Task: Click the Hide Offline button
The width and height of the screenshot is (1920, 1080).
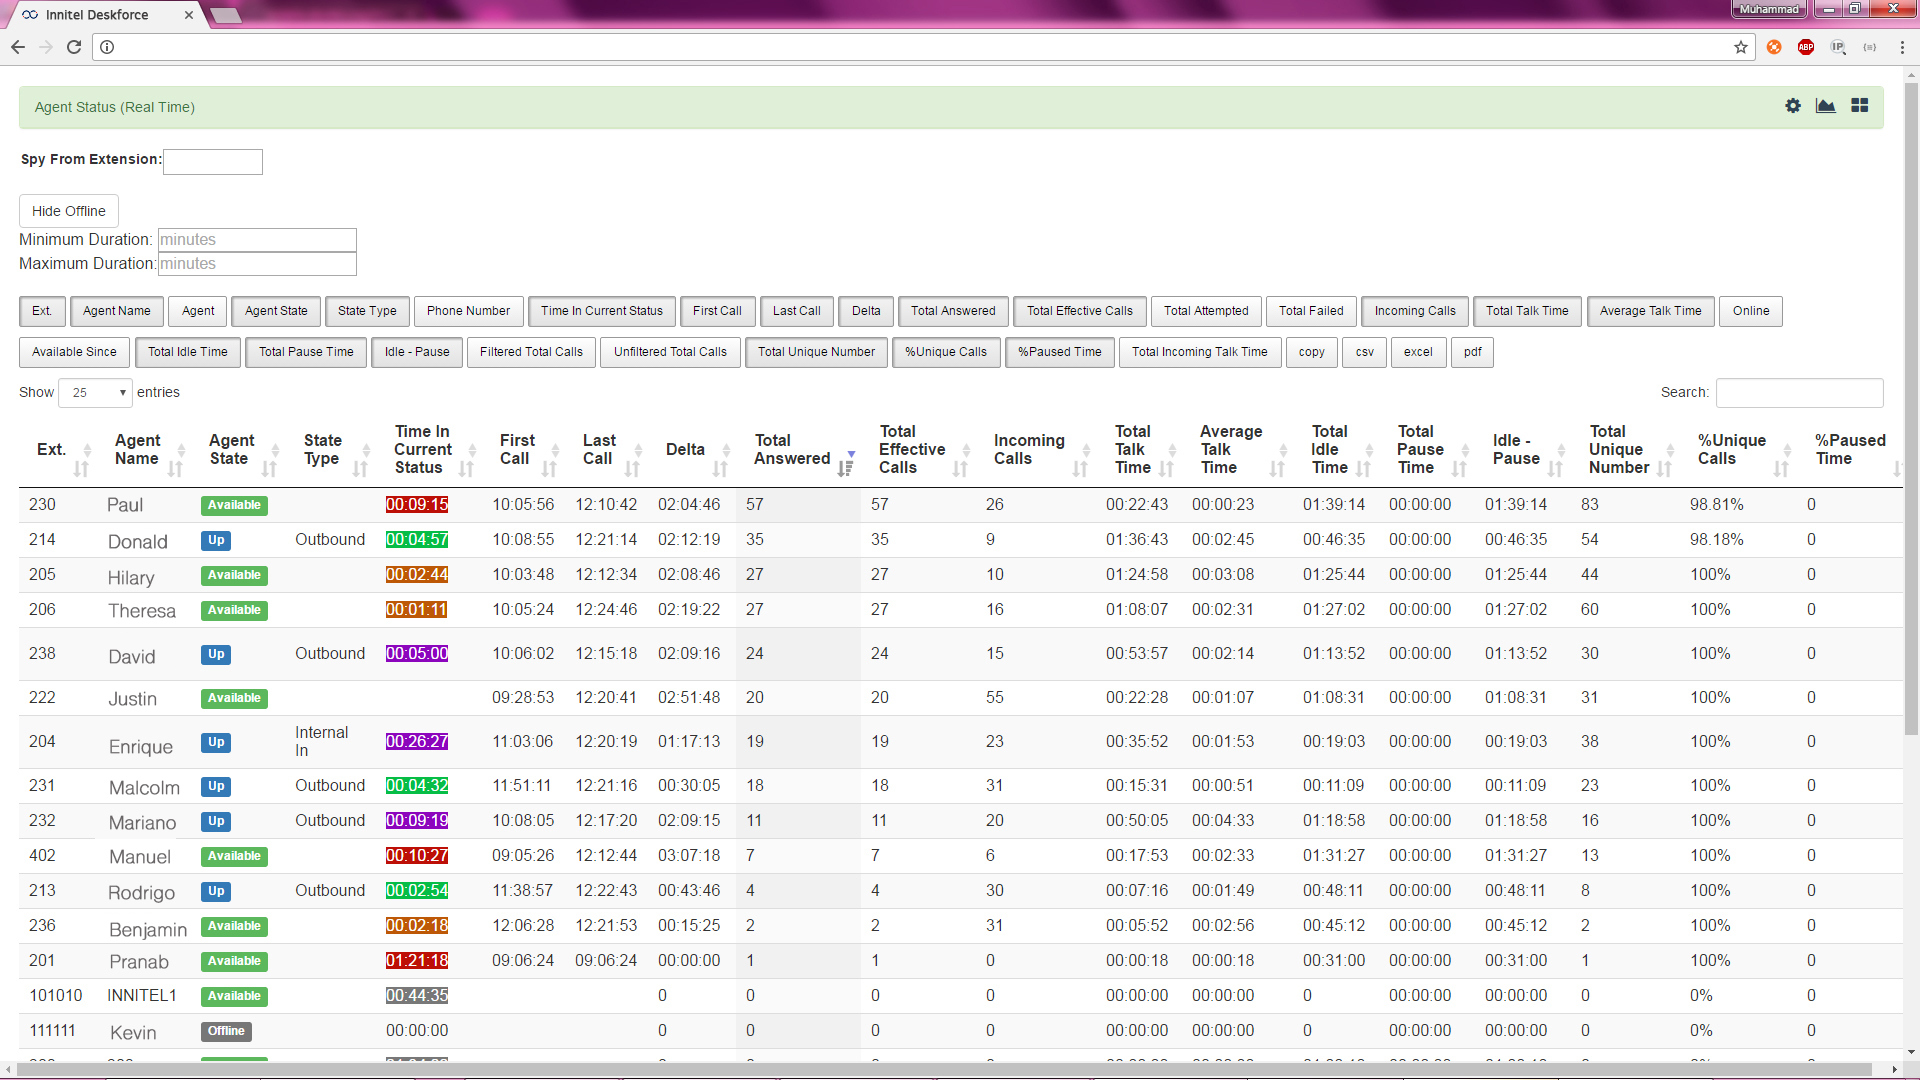Action: coord(69,211)
